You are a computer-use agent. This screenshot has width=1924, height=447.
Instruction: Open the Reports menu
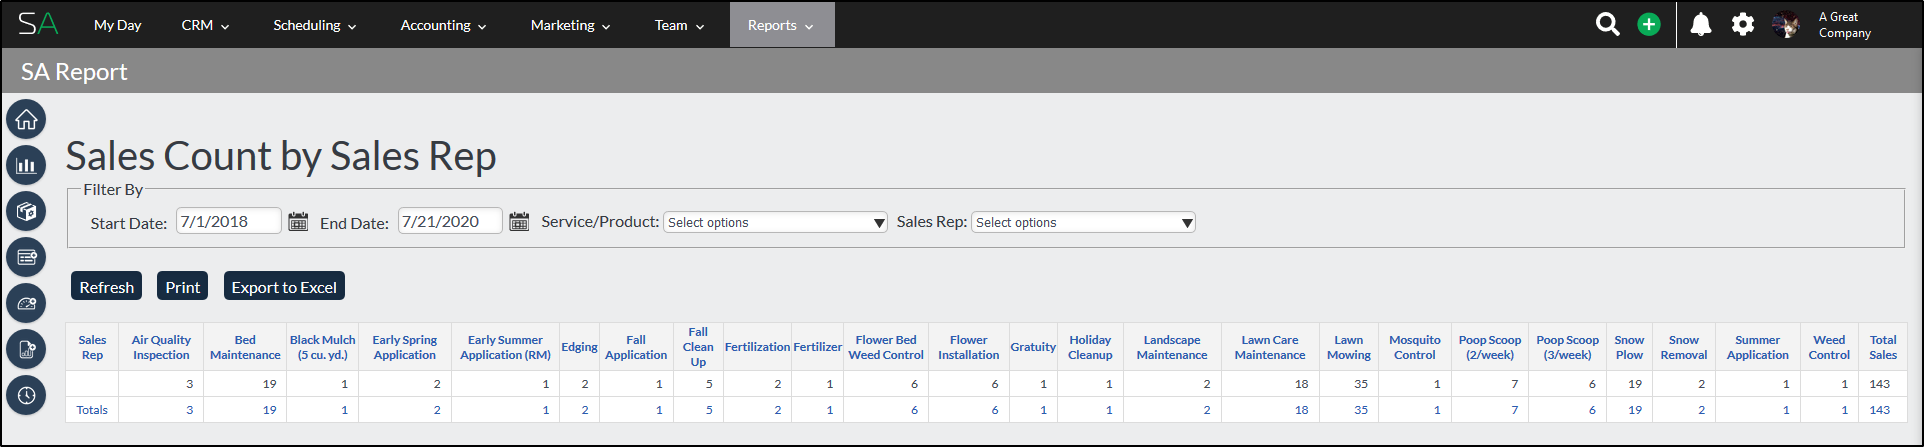[781, 25]
